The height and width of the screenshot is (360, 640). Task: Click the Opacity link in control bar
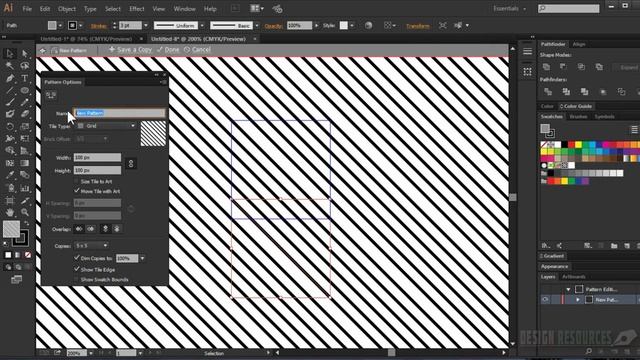tap(273, 26)
